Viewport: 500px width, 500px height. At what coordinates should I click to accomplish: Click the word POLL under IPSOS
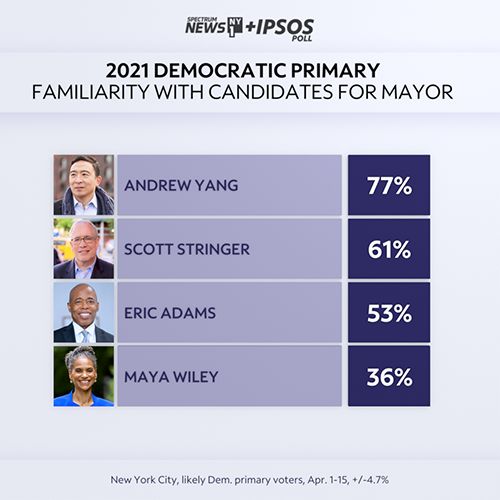pos(302,38)
